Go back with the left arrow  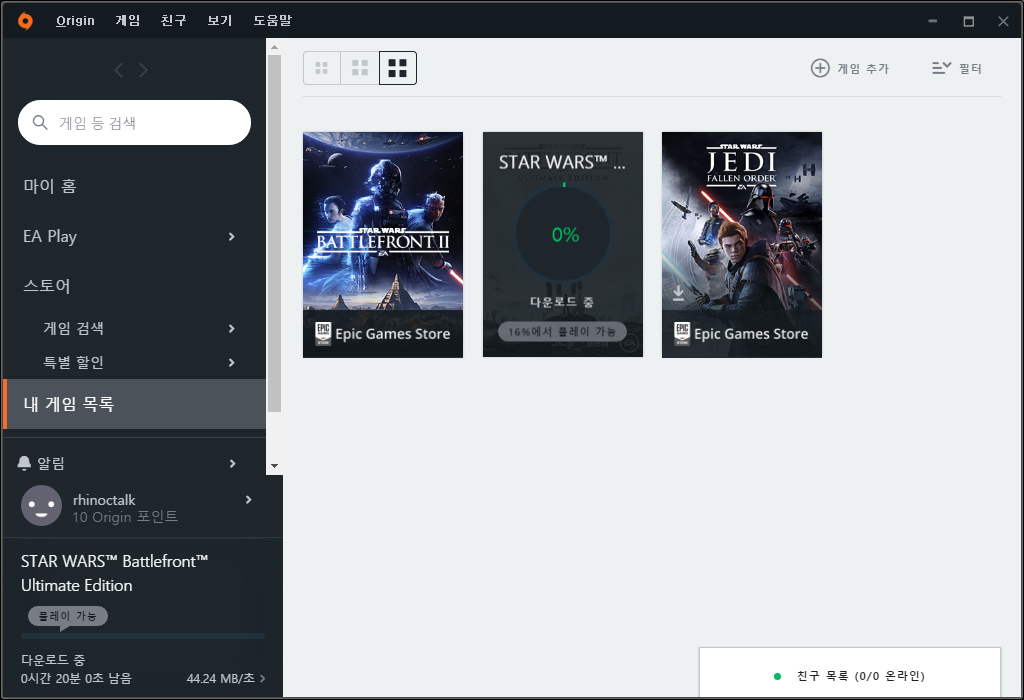[119, 70]
